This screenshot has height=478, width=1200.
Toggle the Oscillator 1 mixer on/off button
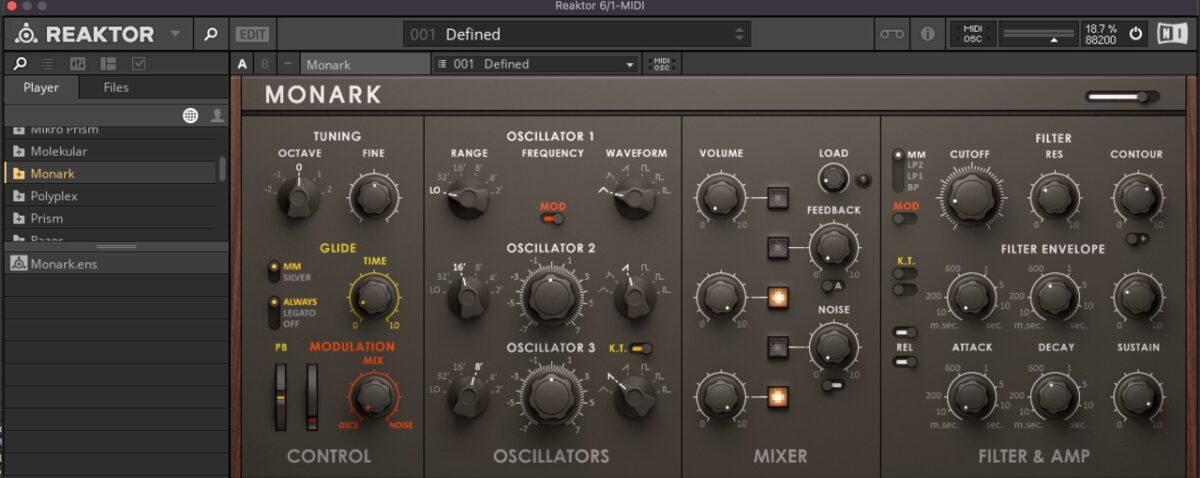click(777, 196)
